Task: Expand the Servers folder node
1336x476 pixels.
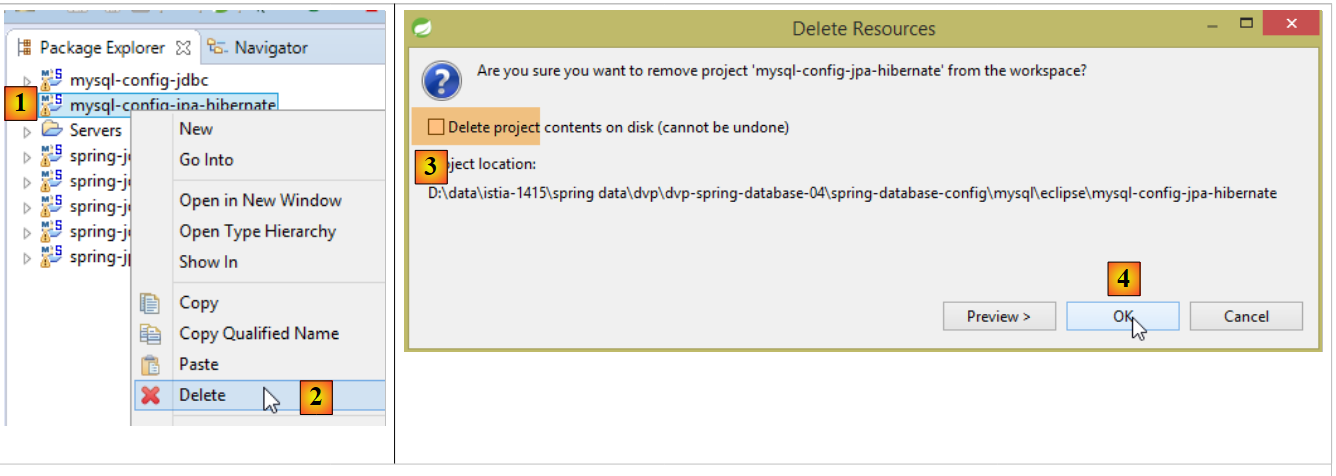Action: coord(27,131)
